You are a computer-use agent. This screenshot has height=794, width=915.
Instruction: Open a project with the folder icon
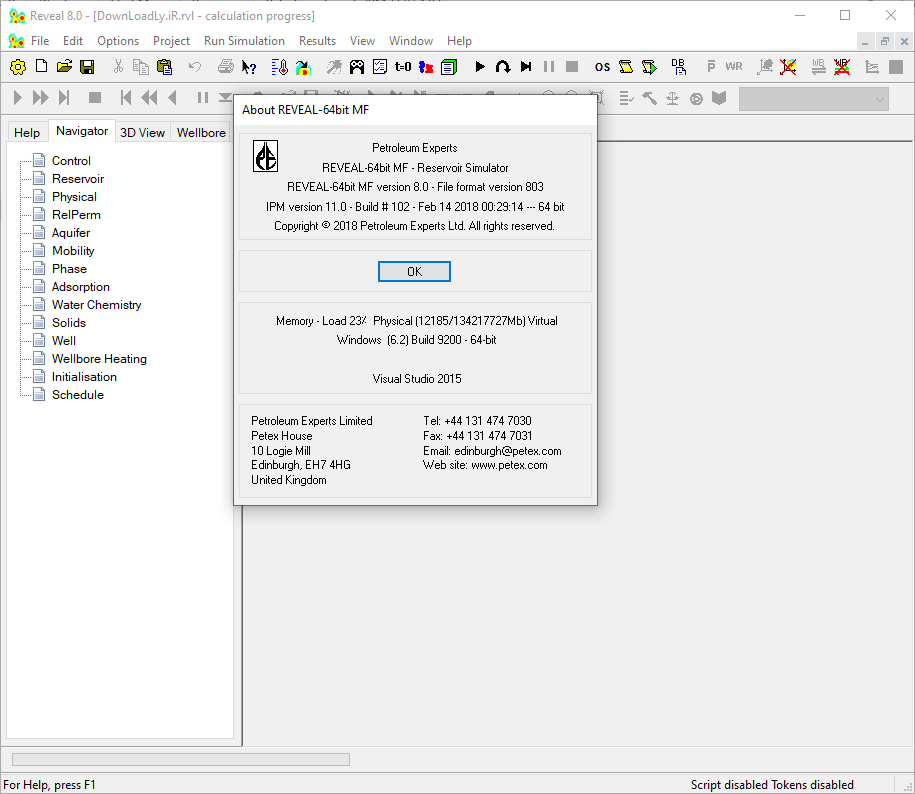[64, 67]
